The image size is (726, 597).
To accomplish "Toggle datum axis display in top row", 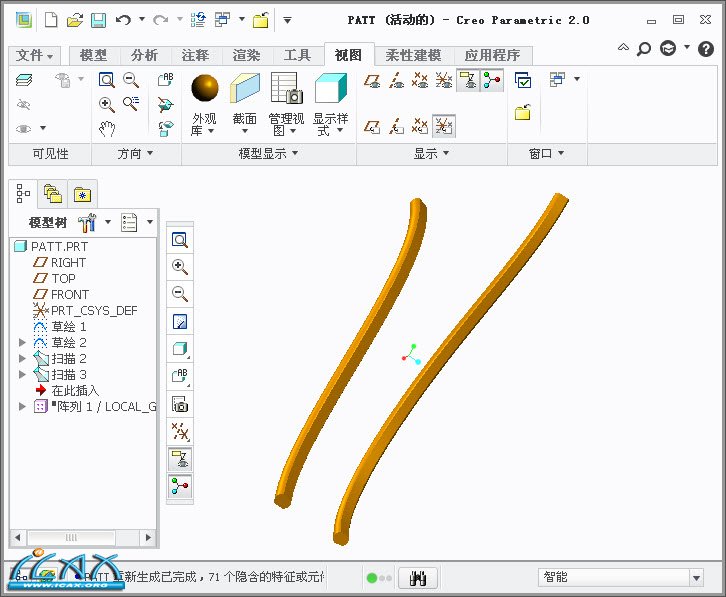I will pos(396,81).
